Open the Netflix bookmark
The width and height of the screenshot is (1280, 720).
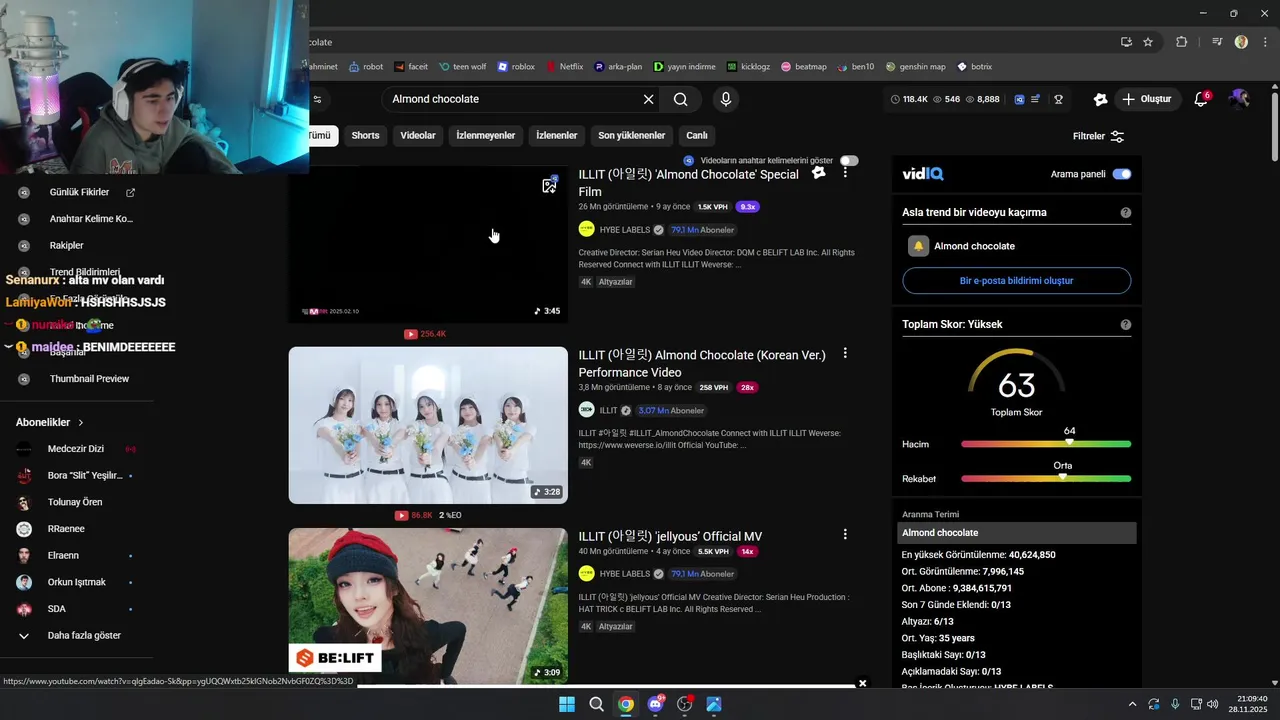click(x=564, y=67)
